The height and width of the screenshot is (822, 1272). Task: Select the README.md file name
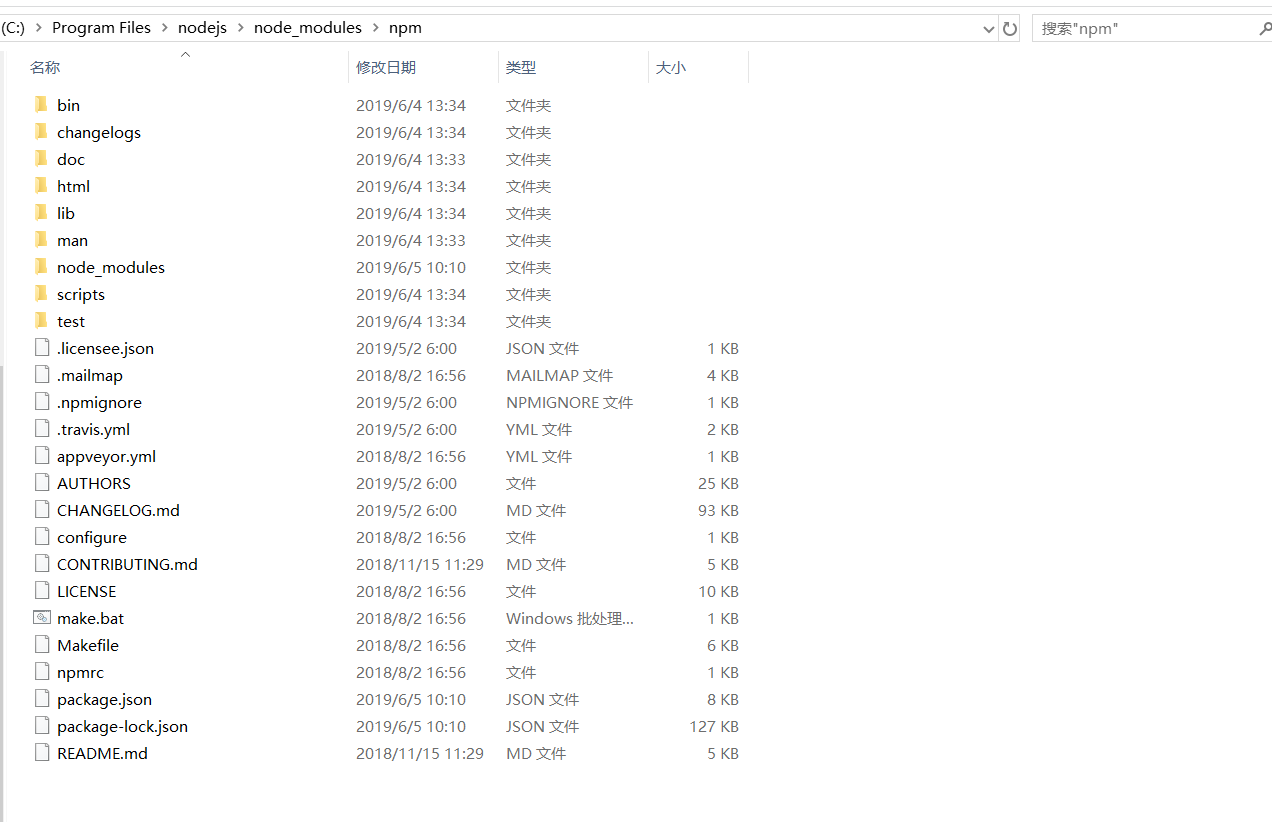pos(102,753)
